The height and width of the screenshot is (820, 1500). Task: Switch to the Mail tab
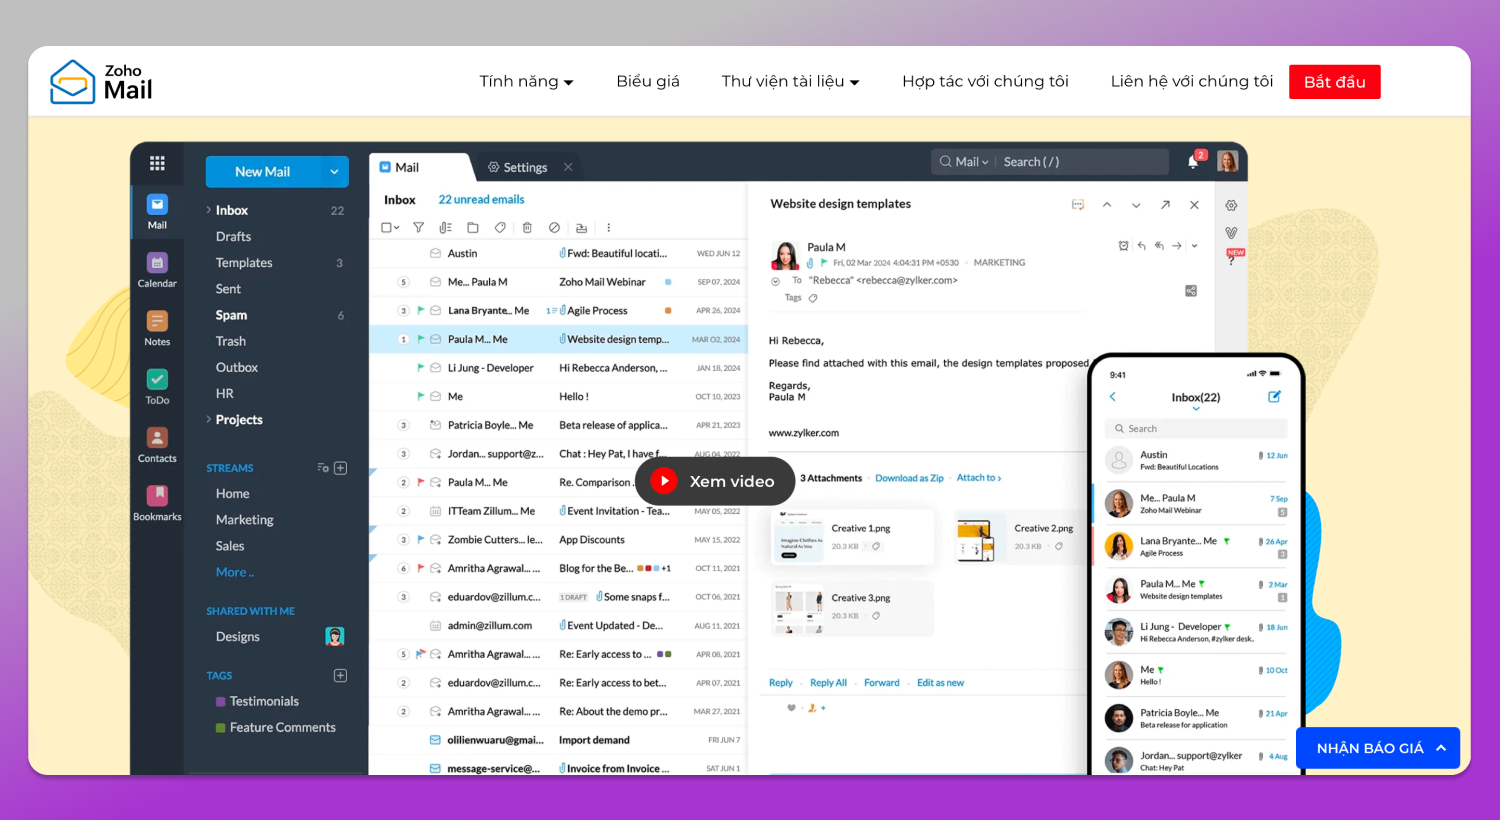(420, 167)
